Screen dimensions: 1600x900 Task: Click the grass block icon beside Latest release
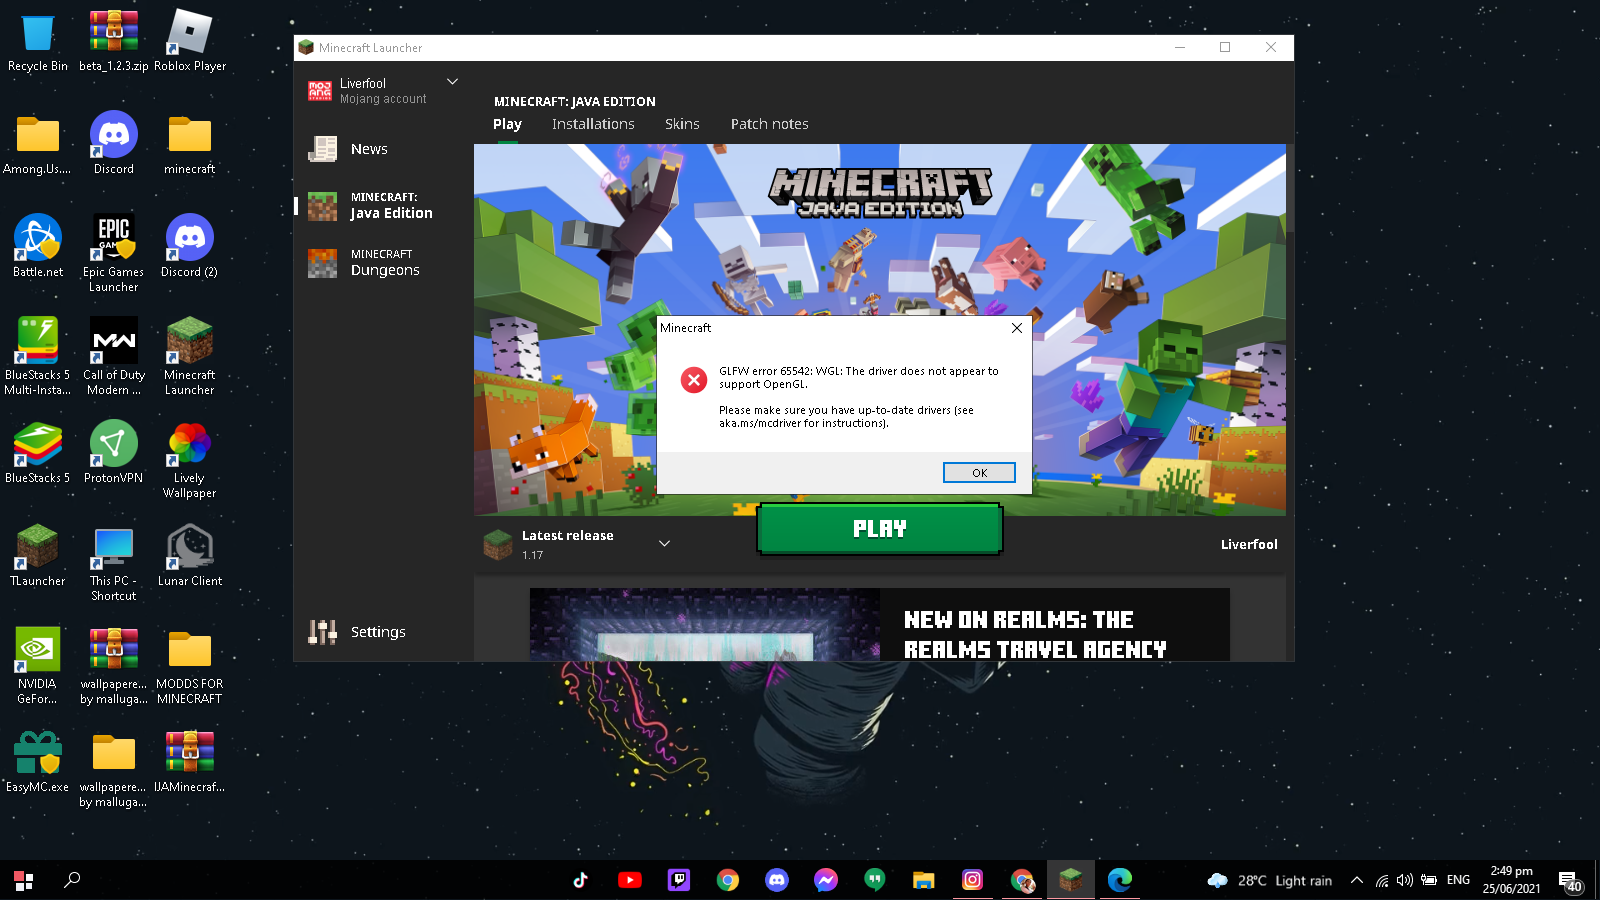pos(498,545)
